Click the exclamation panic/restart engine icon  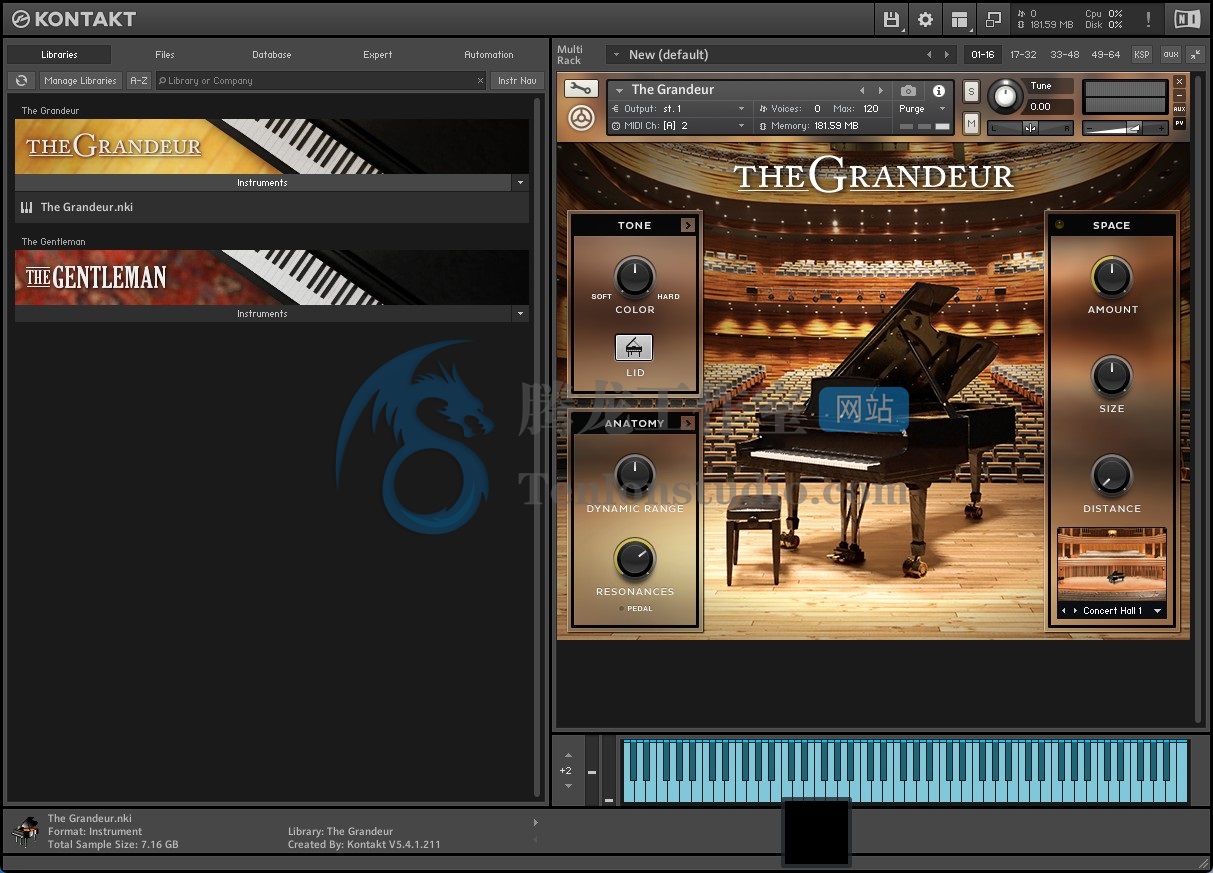click(1148, 19)
